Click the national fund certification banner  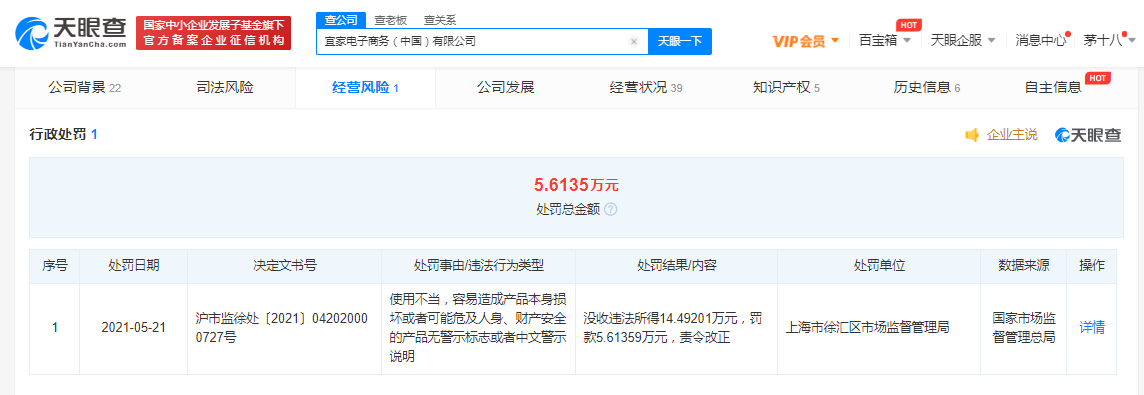click(x=214, y=33)
